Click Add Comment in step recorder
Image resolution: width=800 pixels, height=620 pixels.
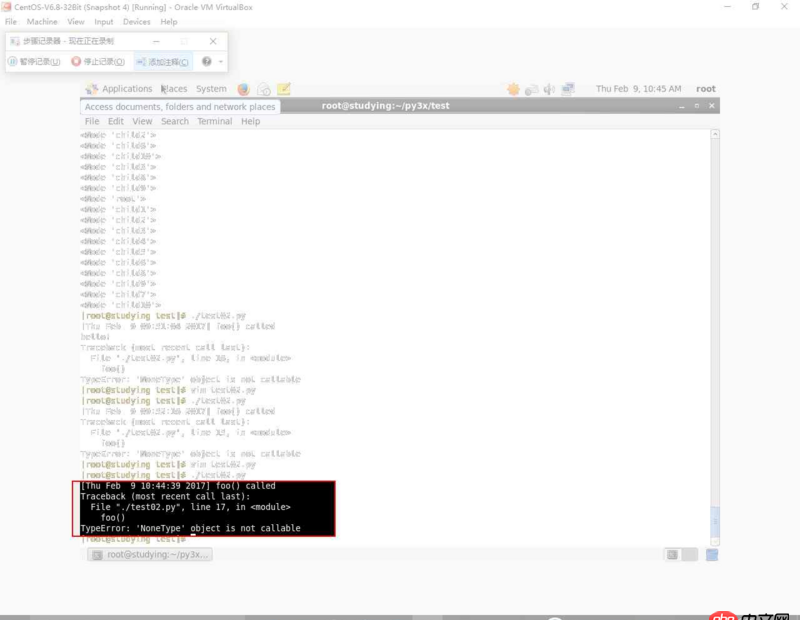[163, 62]
